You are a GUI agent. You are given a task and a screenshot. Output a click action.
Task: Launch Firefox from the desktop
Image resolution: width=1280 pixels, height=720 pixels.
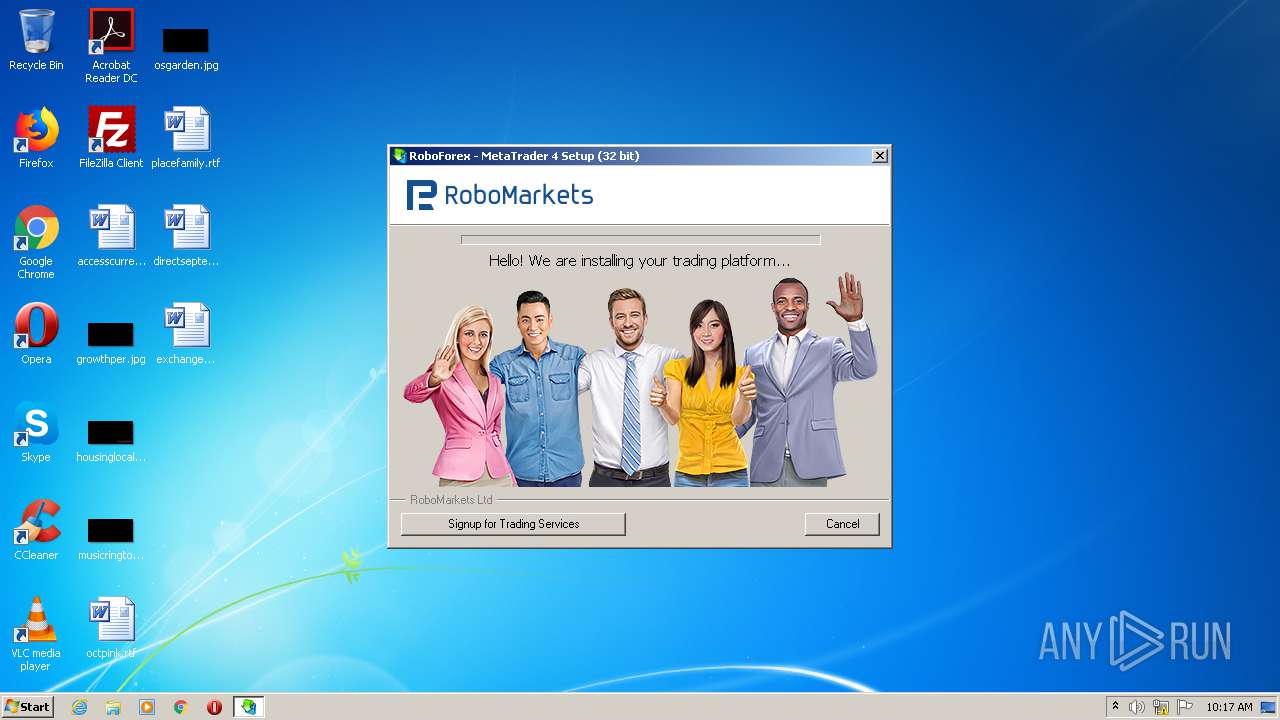coord(36,138)
